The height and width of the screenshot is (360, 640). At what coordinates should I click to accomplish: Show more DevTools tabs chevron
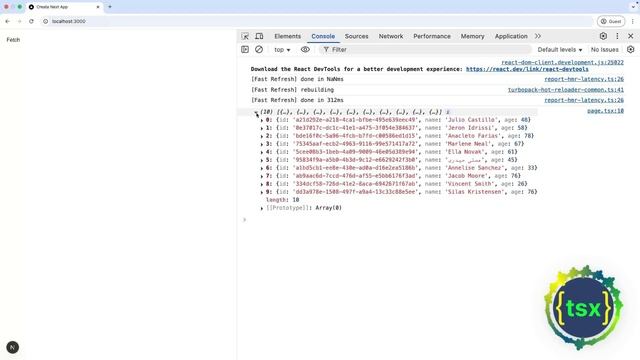(x=538, y=36)
